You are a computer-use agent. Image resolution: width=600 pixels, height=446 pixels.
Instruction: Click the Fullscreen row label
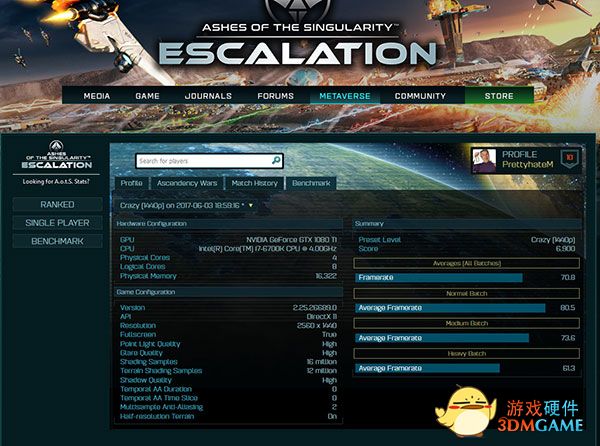click(138, 335)
